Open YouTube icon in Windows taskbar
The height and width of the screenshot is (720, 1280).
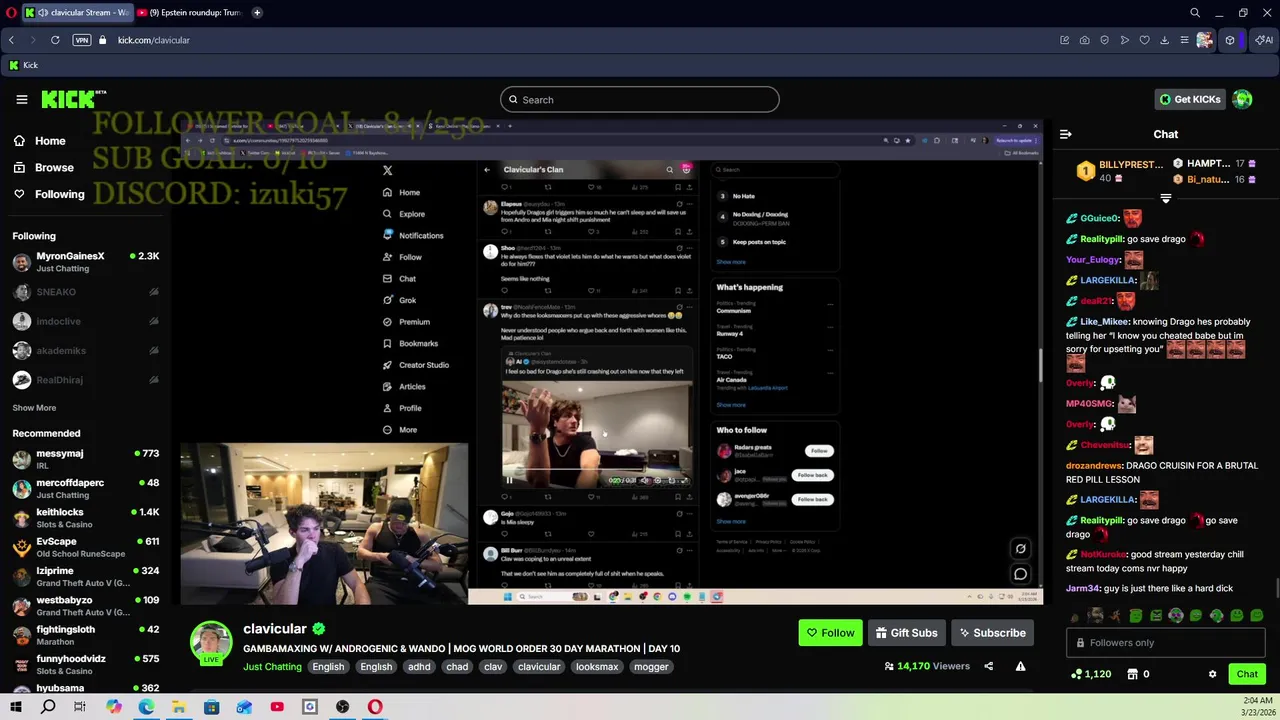click(x=277, y=707)
